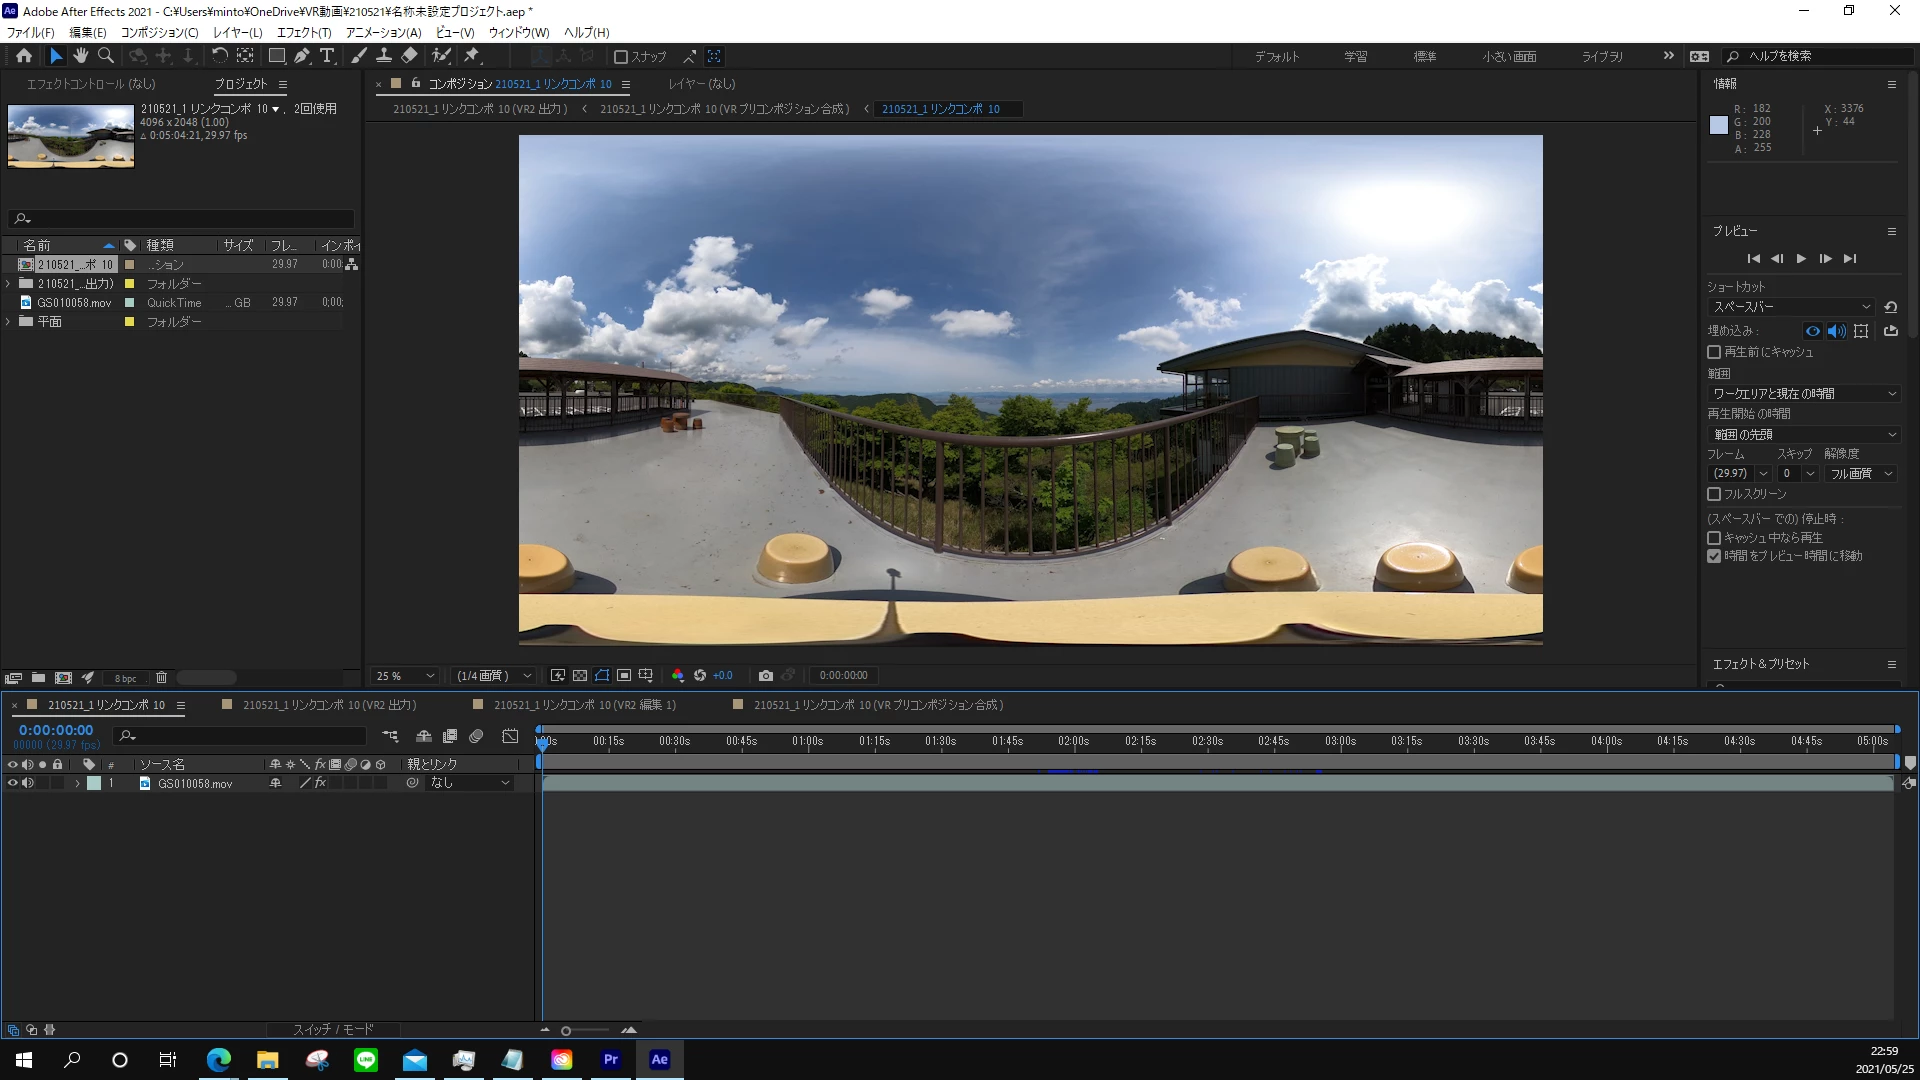
Task: Click the 8 bpc color depth button
Action: (x=125, y=678)
